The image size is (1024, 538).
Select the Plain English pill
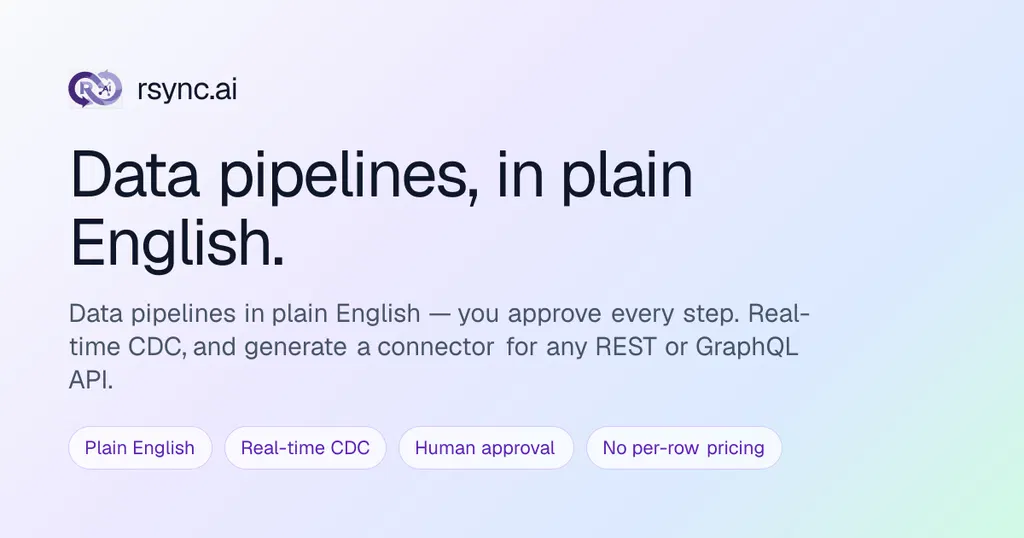(x=140, y=448)
